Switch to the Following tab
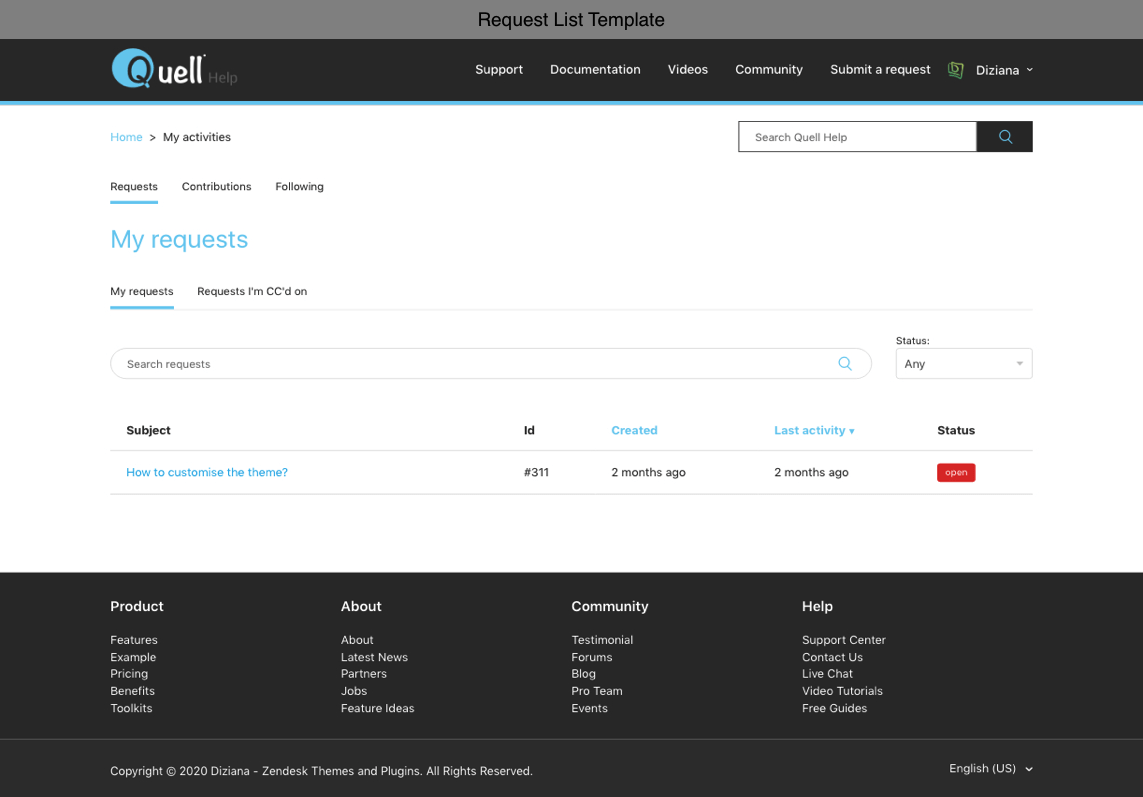1143x797 pixels. (299, 187)
